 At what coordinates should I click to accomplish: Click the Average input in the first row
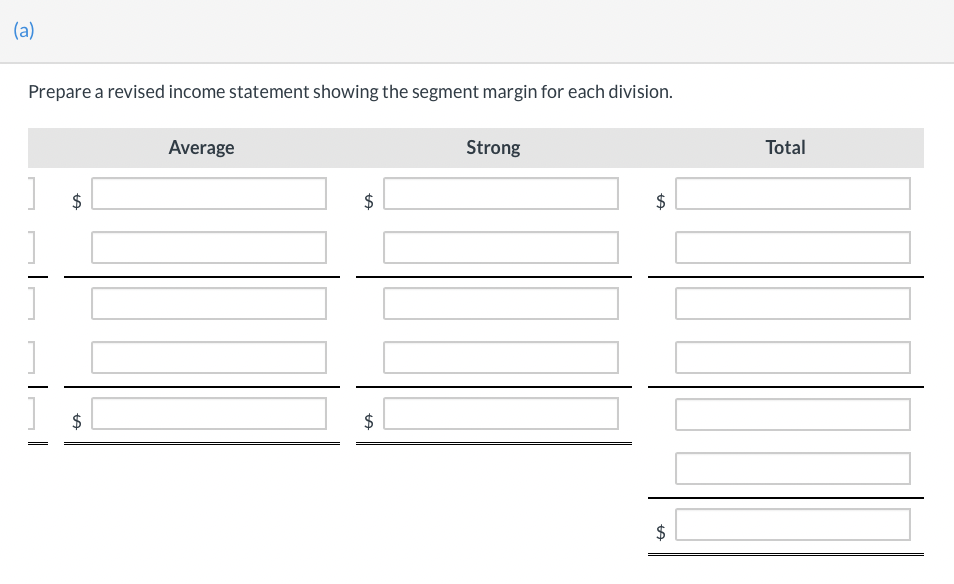(x=209, y=194)
